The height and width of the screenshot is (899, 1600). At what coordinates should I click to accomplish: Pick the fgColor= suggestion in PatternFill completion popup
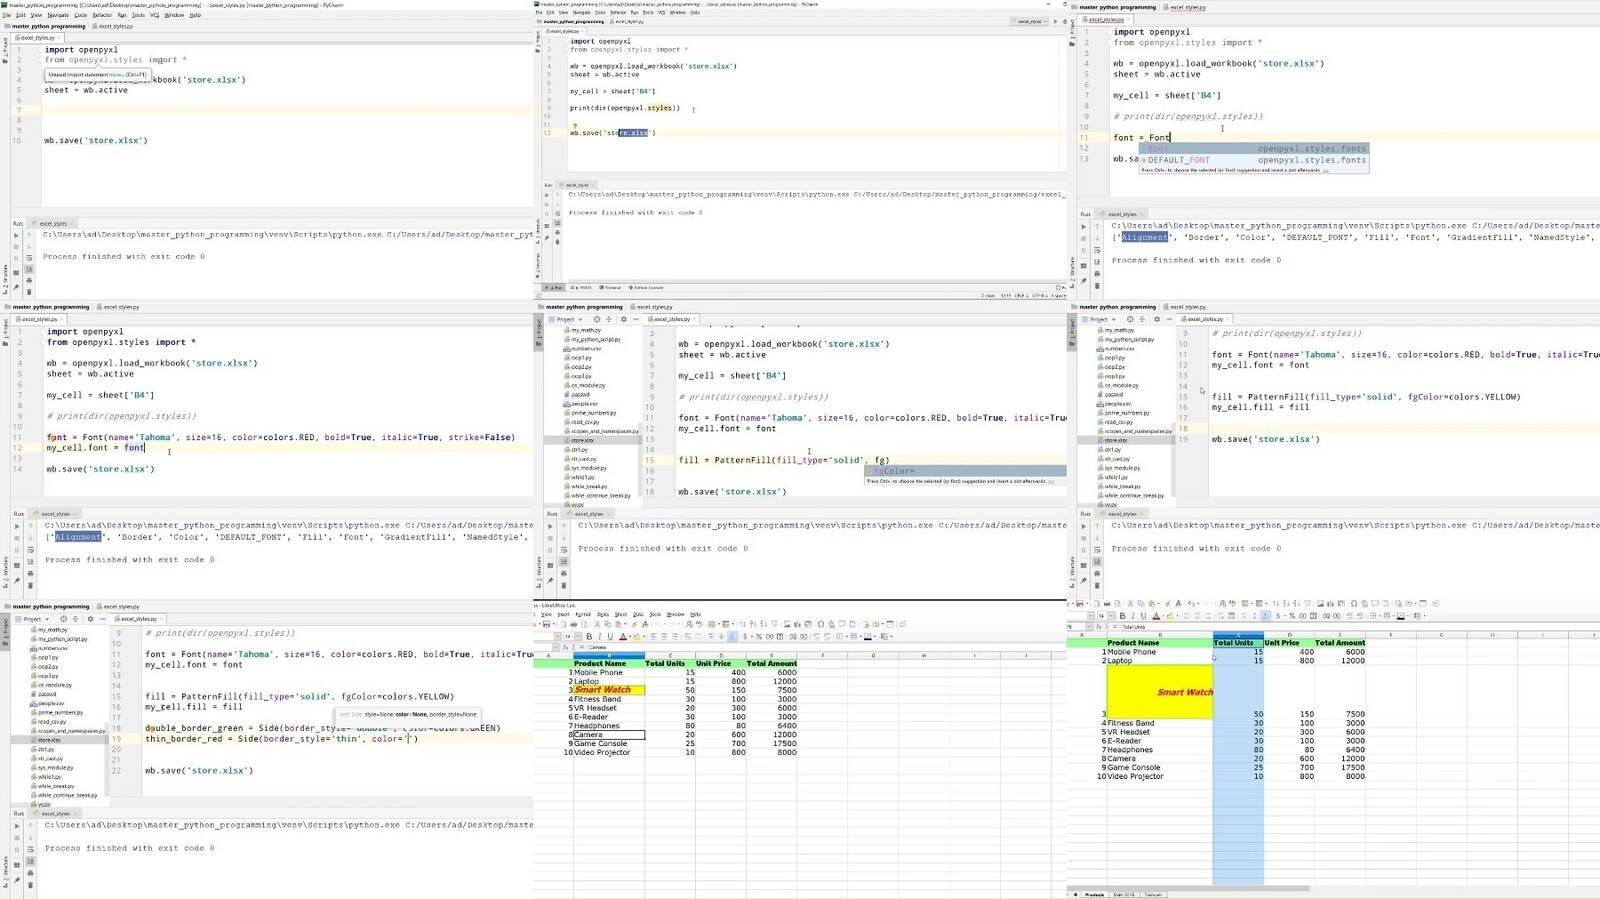tap(965, 471)
